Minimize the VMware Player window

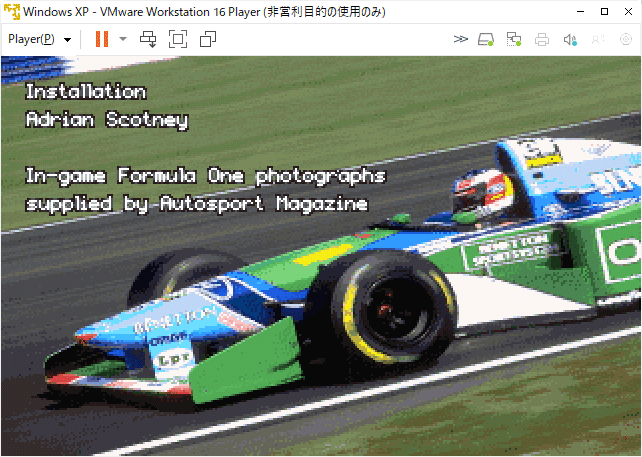pyautogui.click(x=580, y=11)
